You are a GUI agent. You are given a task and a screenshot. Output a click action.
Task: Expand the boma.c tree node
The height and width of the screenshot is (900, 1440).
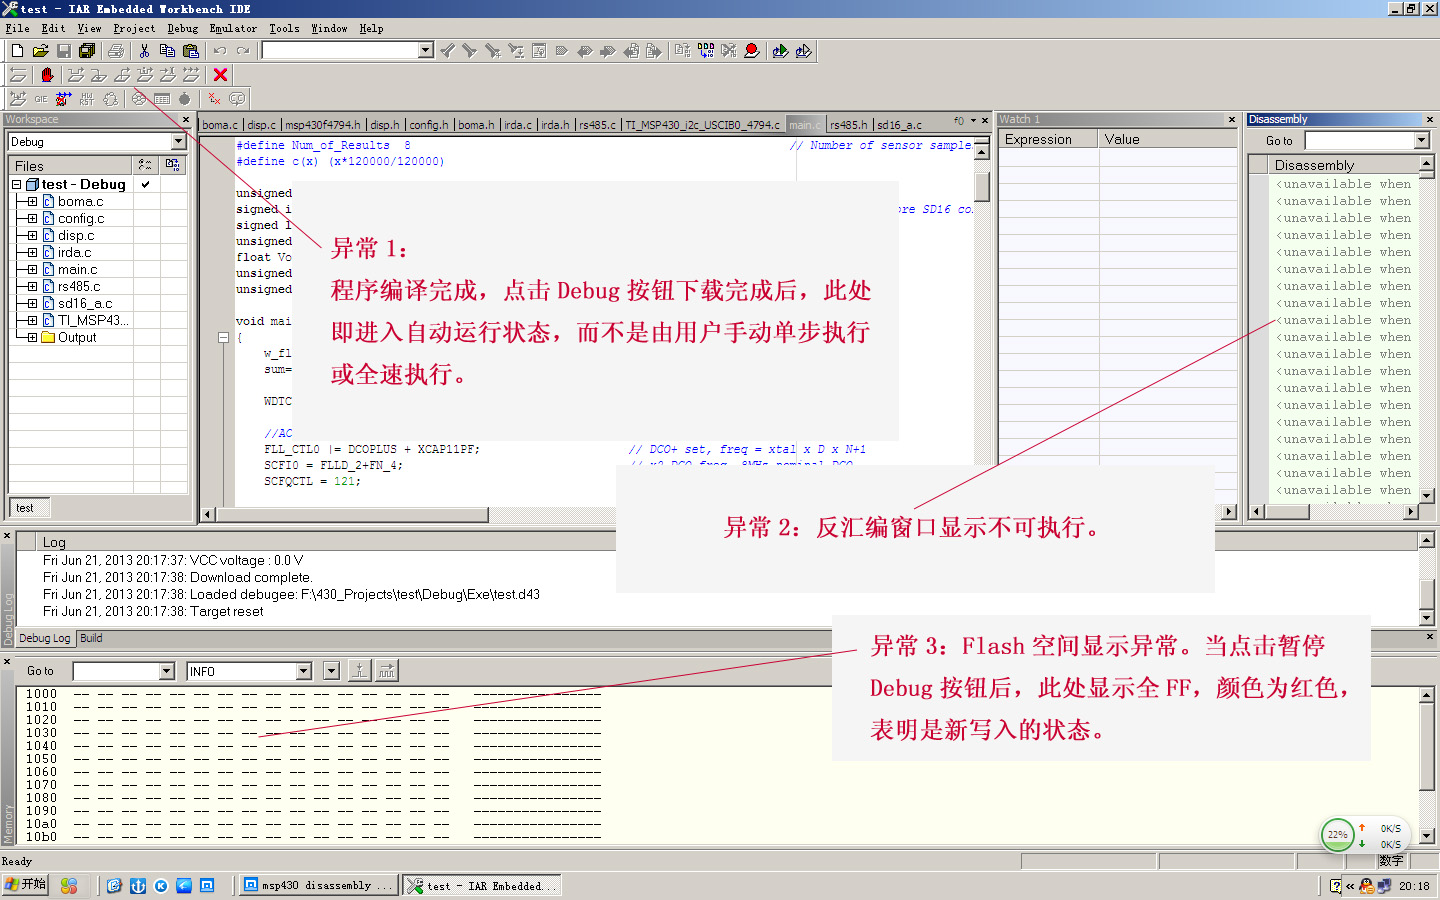pyautogui.click(x=32, y=202)
